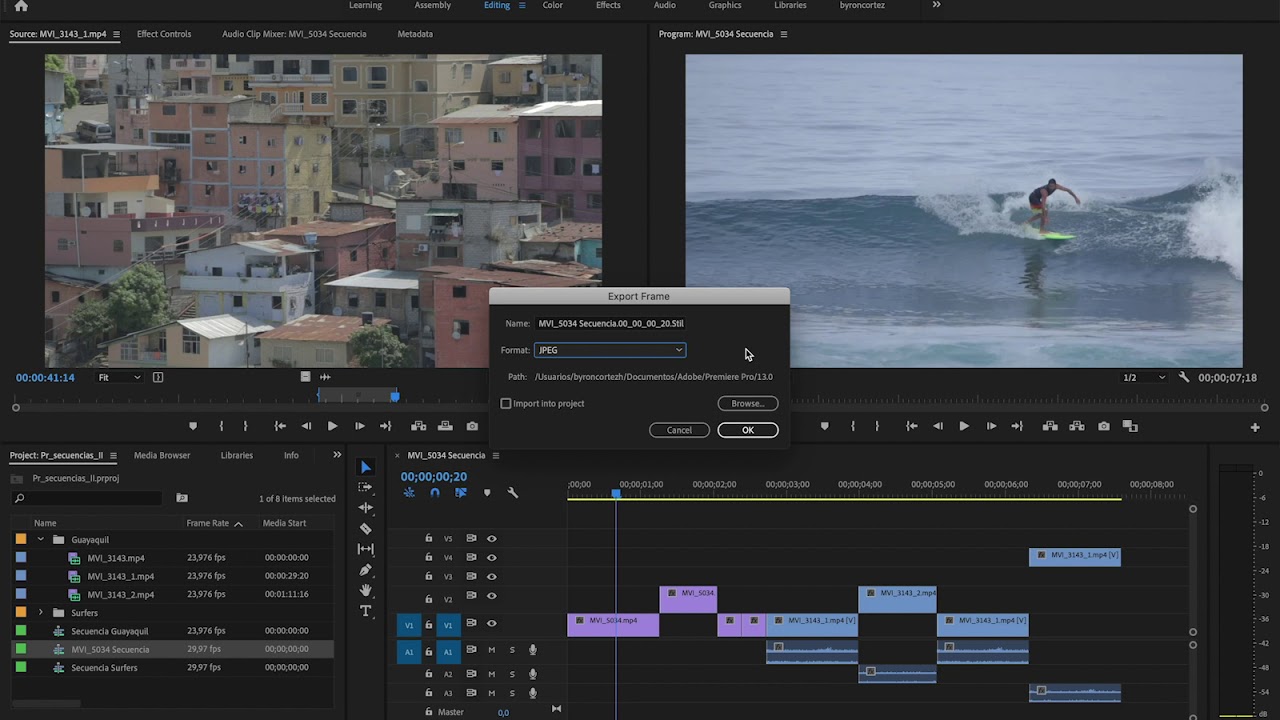Toggle V4 track visibility eye
Image resolution: width=1280 pixels, height=720 pixels.
coord(491,557)
